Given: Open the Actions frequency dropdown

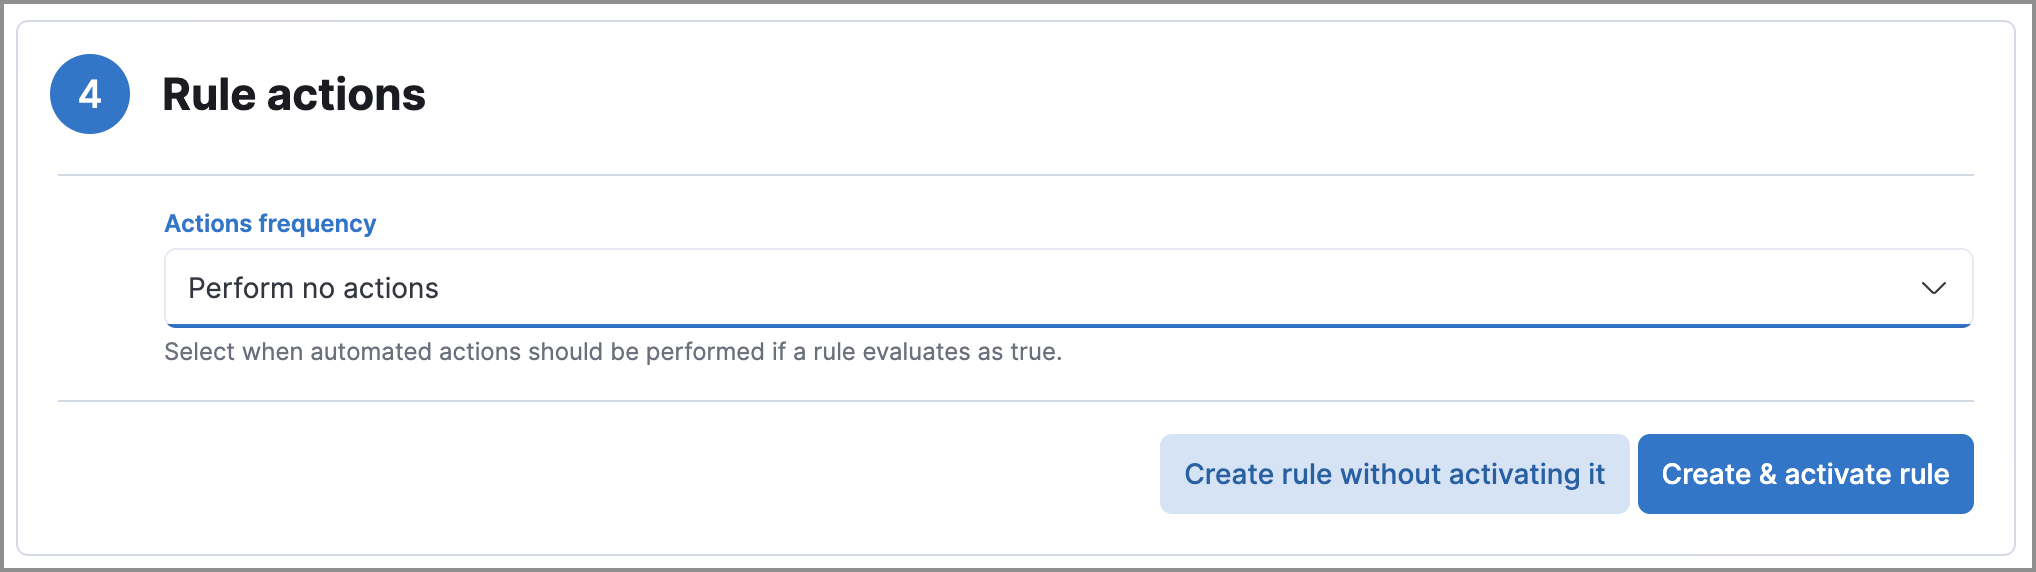Looking at the screenshot, I should click(1067, 288).
